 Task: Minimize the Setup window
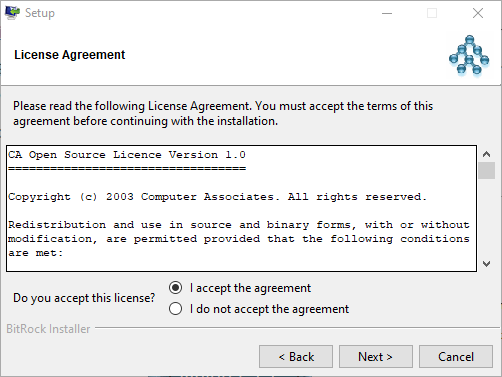pos(387,13)
